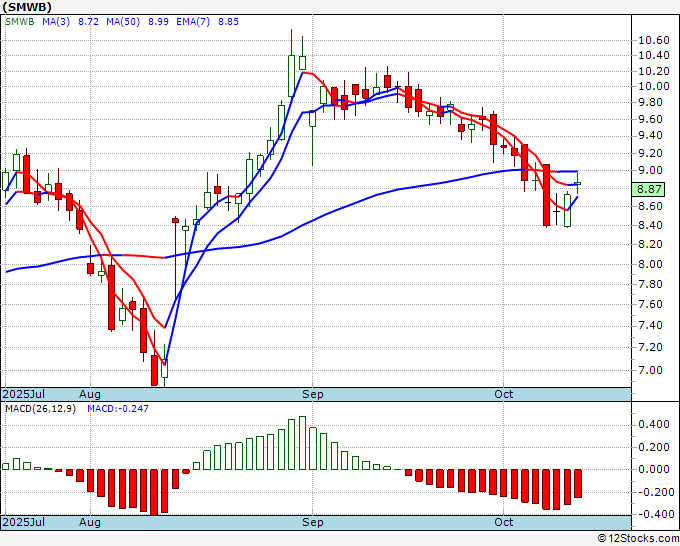This screenshot has width=680, height=546.
Task: Click the MA(50) value 8.99
Action: point(158,22)
